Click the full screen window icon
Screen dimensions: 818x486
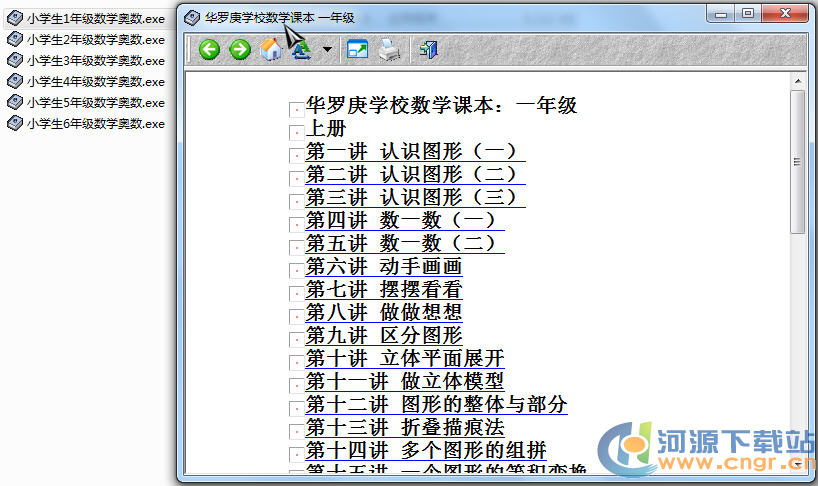tap(357, 50)
